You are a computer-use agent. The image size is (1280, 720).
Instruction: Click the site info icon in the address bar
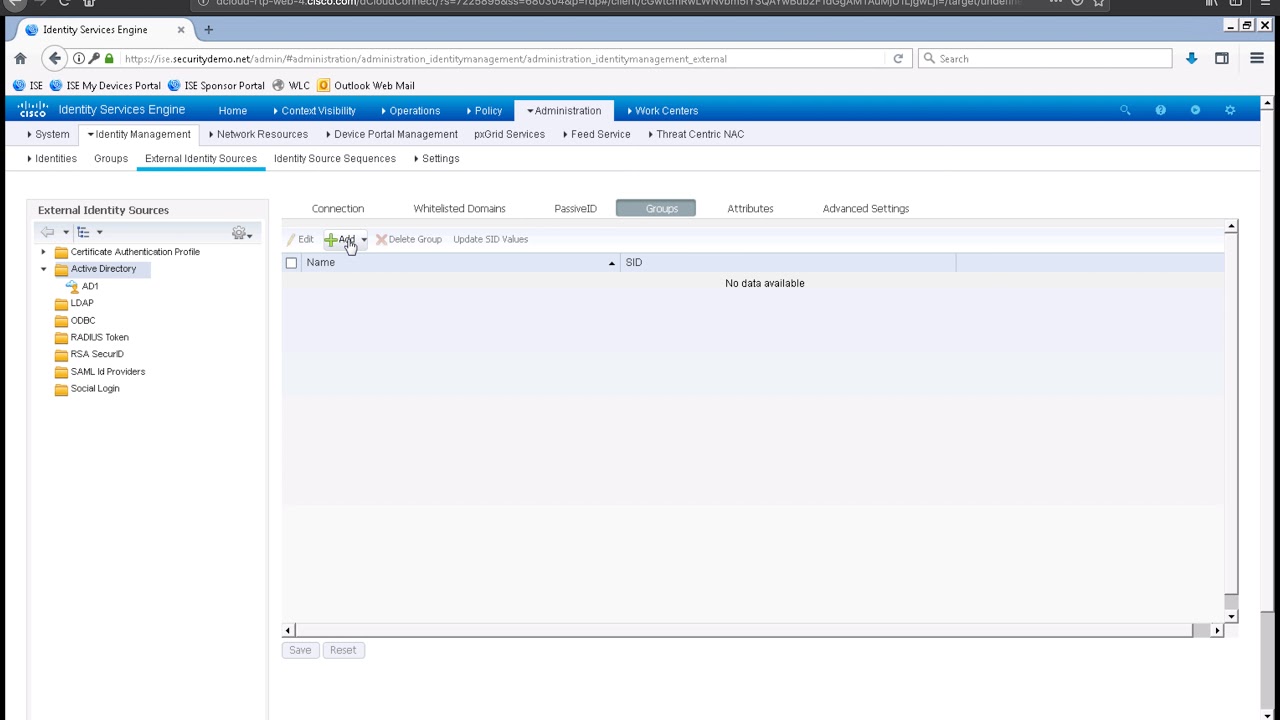point(79,59)
